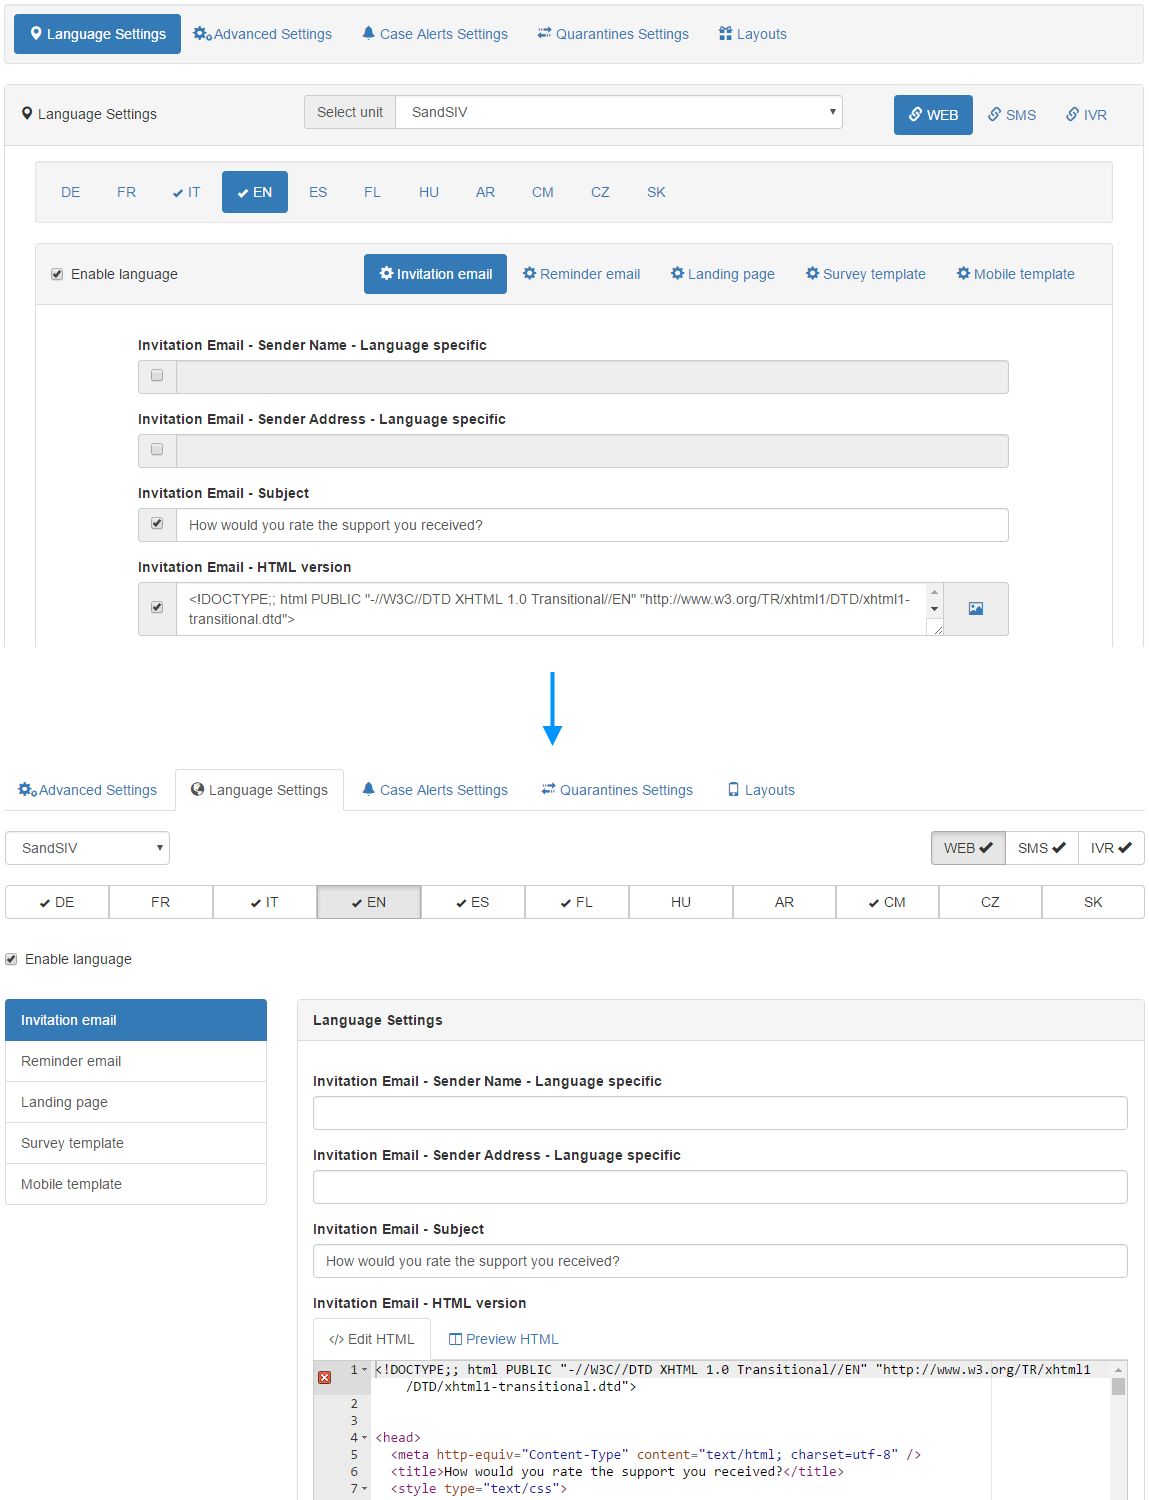Collapse the head tag fold arrow on line 4
This screenshot has height=1500, width=1149.
coord(365,1438)
